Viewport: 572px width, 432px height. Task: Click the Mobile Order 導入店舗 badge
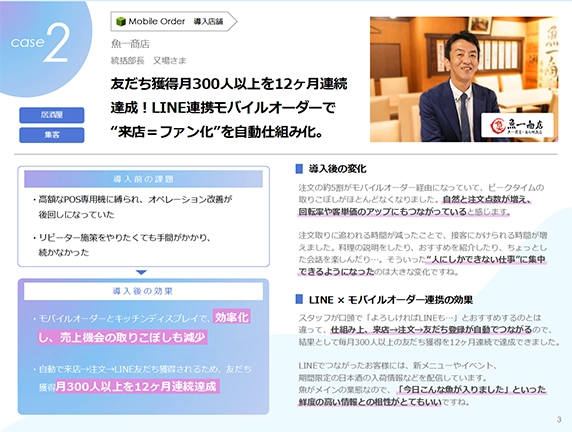pos(174,22)
